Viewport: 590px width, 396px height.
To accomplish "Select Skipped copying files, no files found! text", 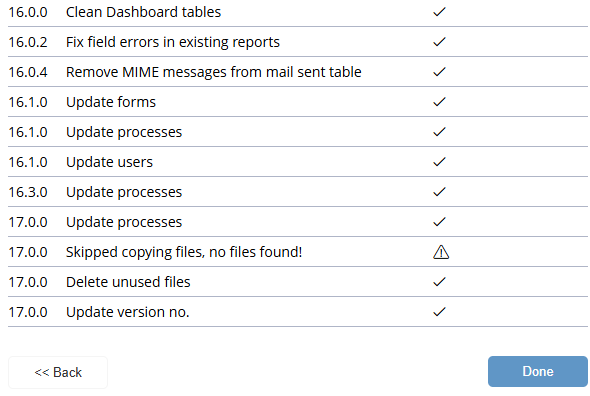I will tap(184, 252).
